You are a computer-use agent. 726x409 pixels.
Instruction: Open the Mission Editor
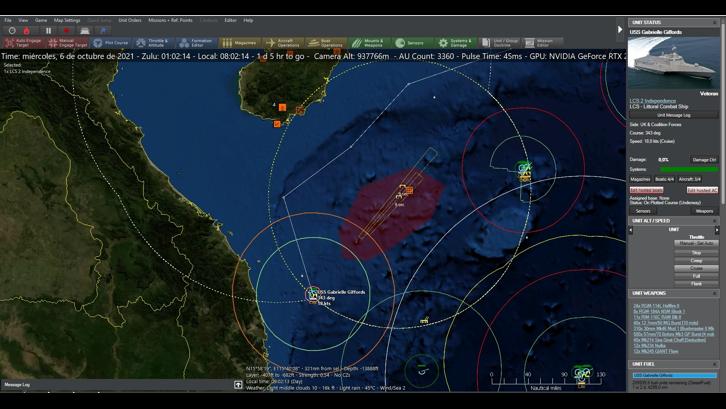pyautogui.click(x=542, y=43)
